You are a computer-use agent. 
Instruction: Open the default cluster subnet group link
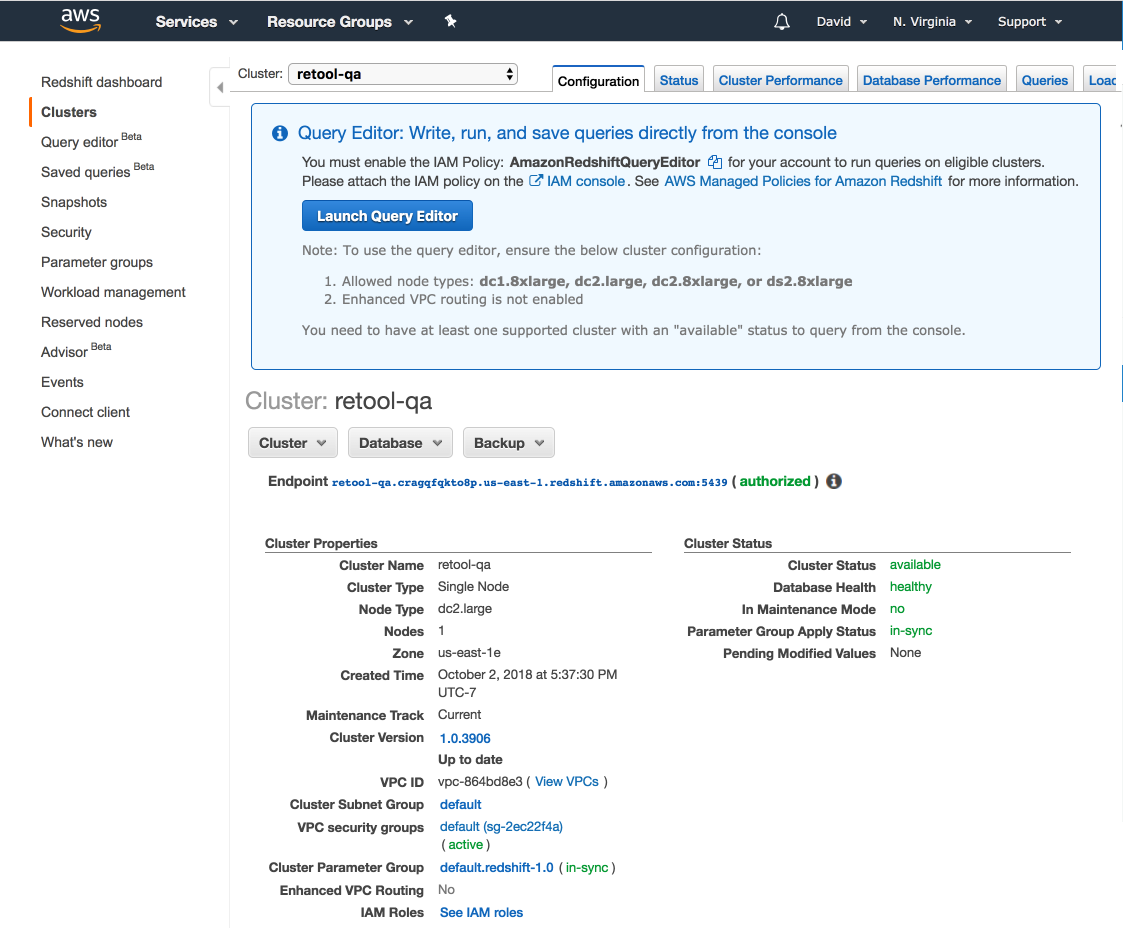pyautogui.click(x=461, y=804)
